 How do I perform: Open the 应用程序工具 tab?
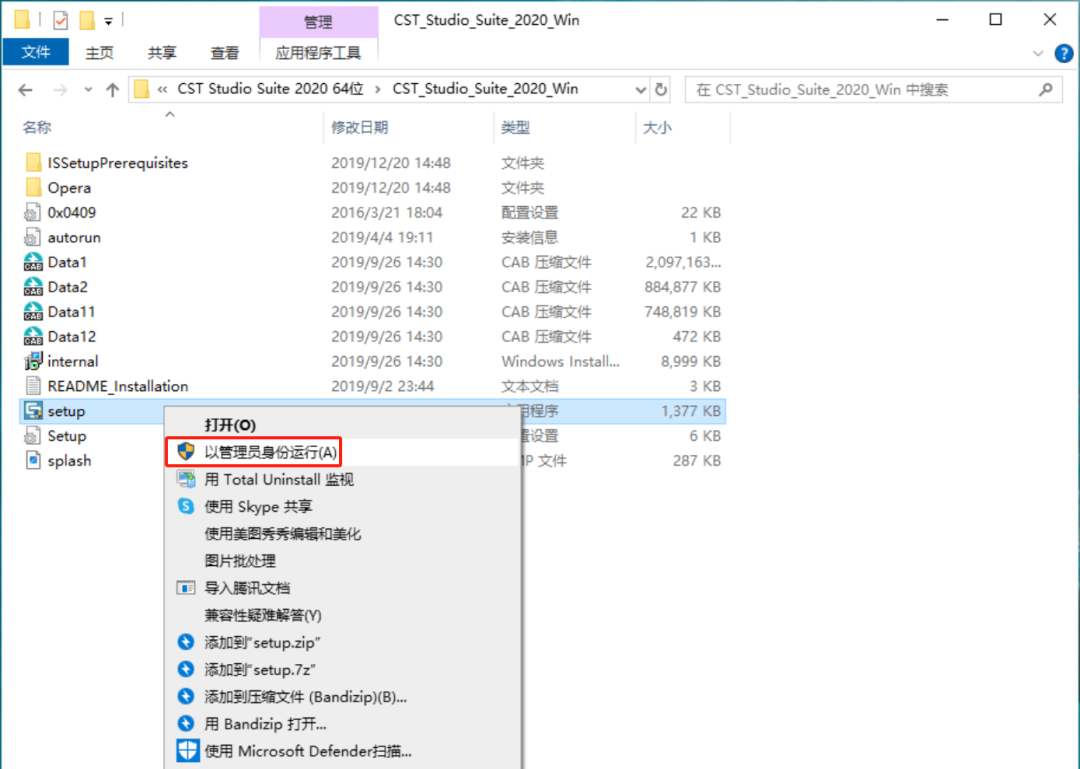pyautogui.click(x=318, y=53)
